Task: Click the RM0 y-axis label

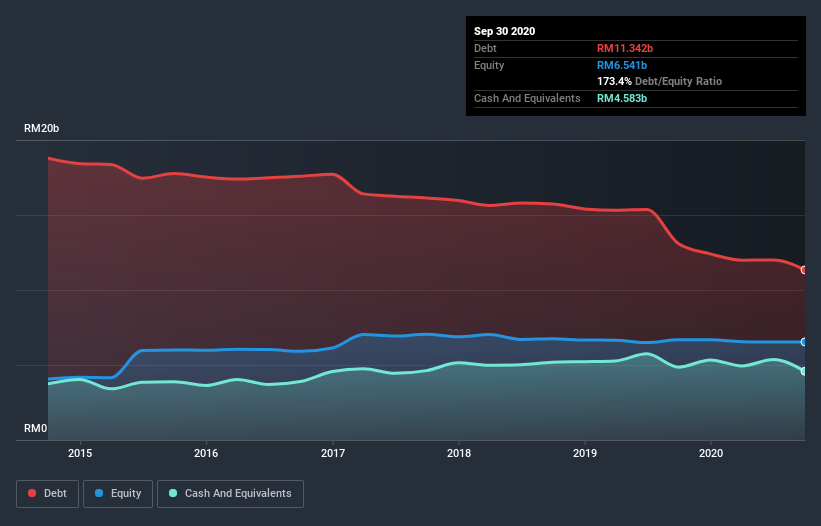Action: tap(36, 428)
